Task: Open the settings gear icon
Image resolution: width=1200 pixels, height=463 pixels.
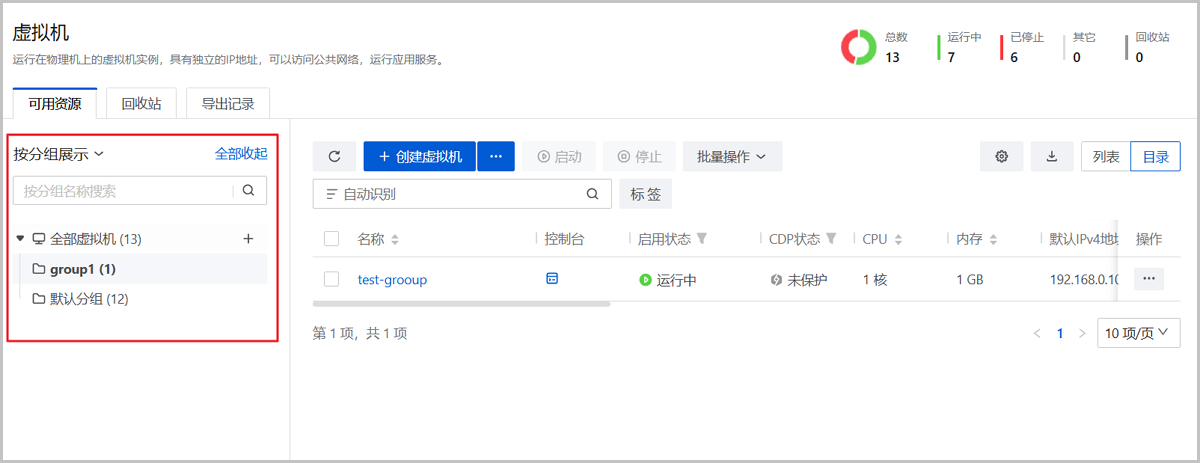Action: (x=1001, y=156)
